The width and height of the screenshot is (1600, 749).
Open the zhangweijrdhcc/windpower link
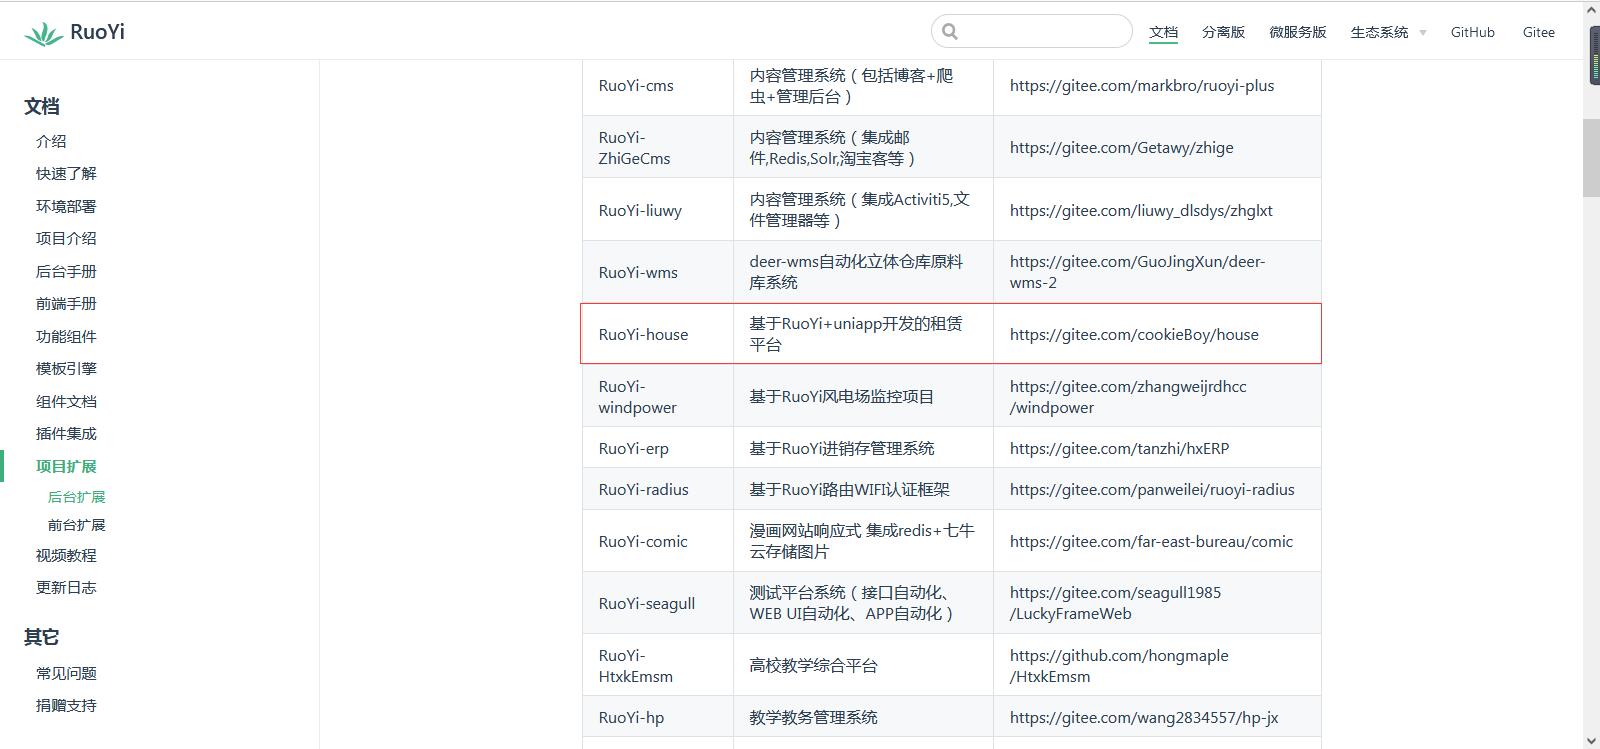(x=1128, y=397)
